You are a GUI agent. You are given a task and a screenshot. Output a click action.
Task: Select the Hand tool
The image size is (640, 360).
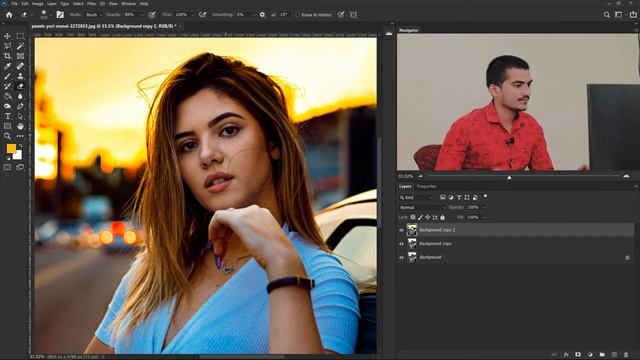20,126
